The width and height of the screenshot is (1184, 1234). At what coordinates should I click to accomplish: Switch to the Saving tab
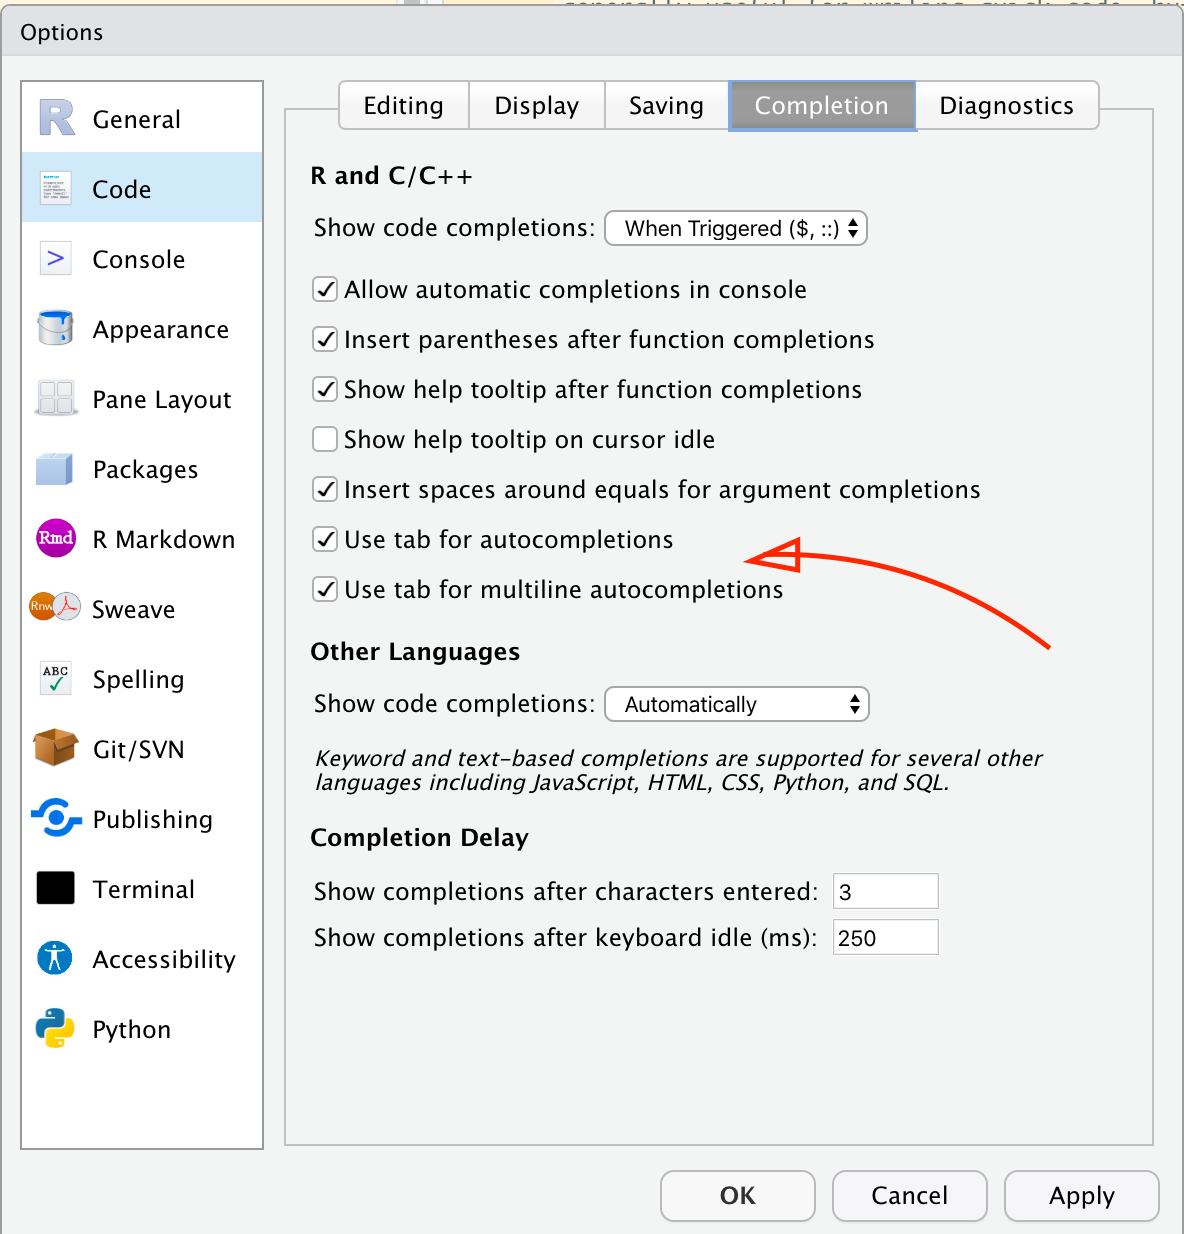[667, 106]
